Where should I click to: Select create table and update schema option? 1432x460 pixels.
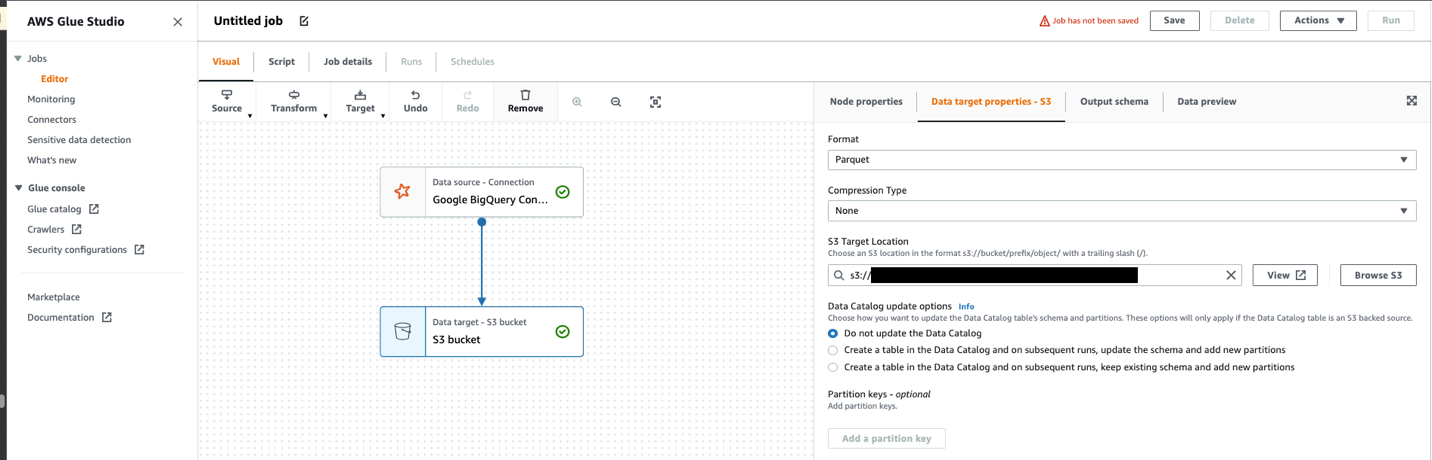(833, 350)
